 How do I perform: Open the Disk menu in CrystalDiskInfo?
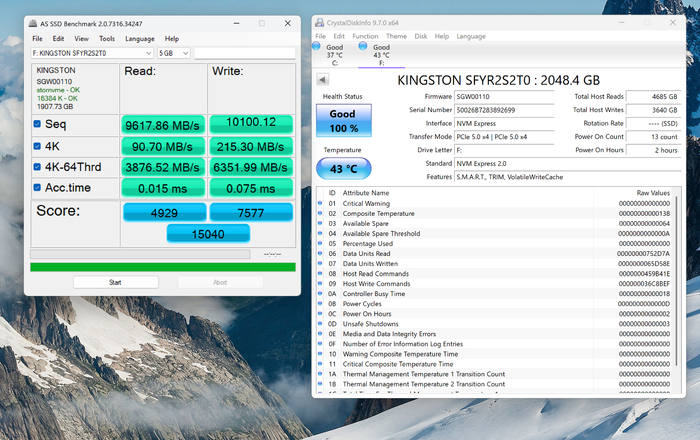tap(421, 36)
